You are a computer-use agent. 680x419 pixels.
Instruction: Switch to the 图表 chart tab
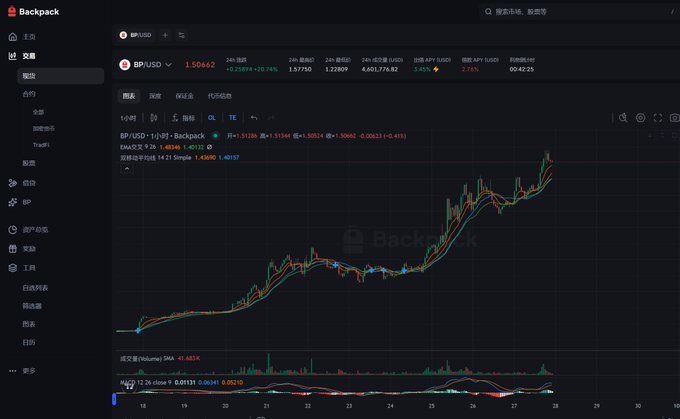(x=129, y=96)
